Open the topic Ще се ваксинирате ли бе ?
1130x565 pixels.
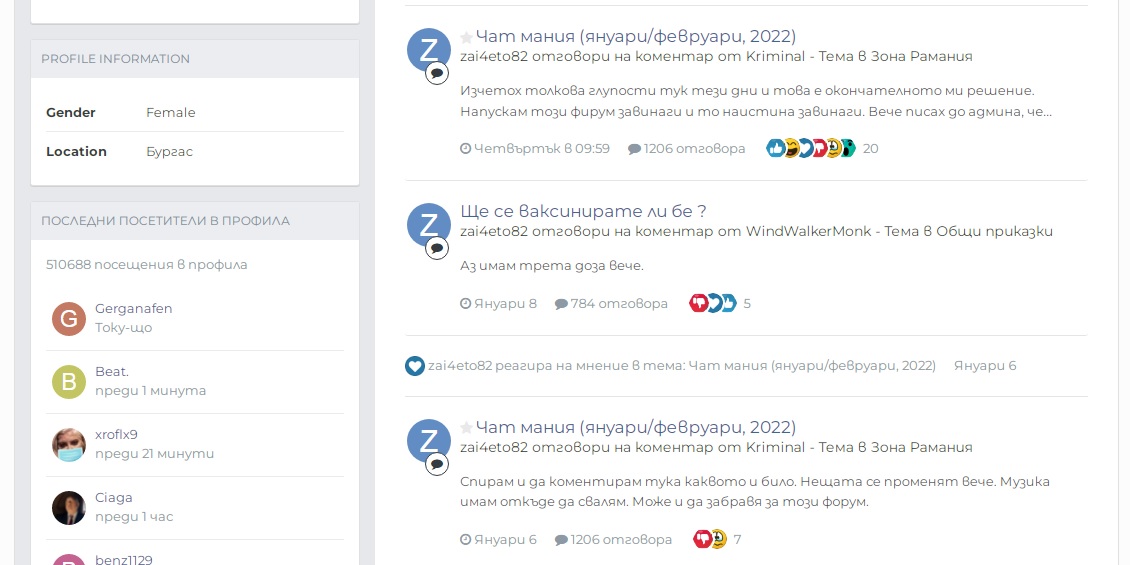coord(583,211)
